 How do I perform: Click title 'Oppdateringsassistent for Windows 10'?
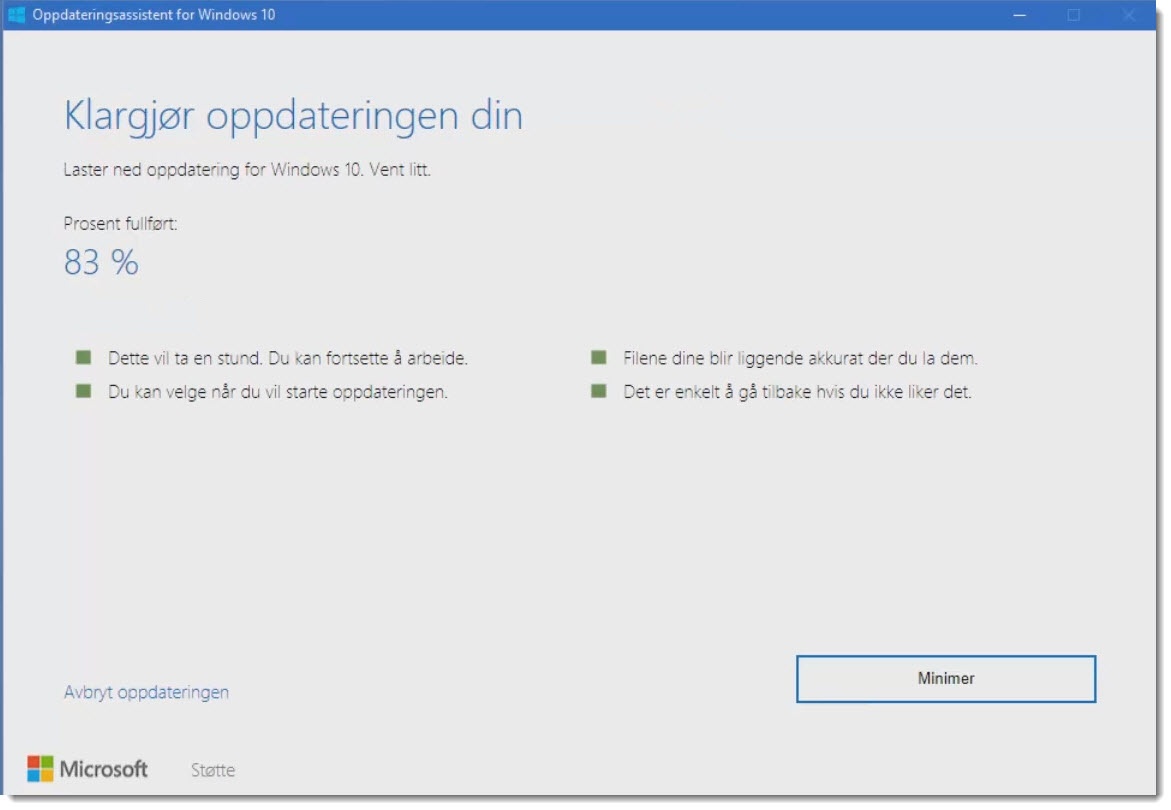(x=154, y=15)
